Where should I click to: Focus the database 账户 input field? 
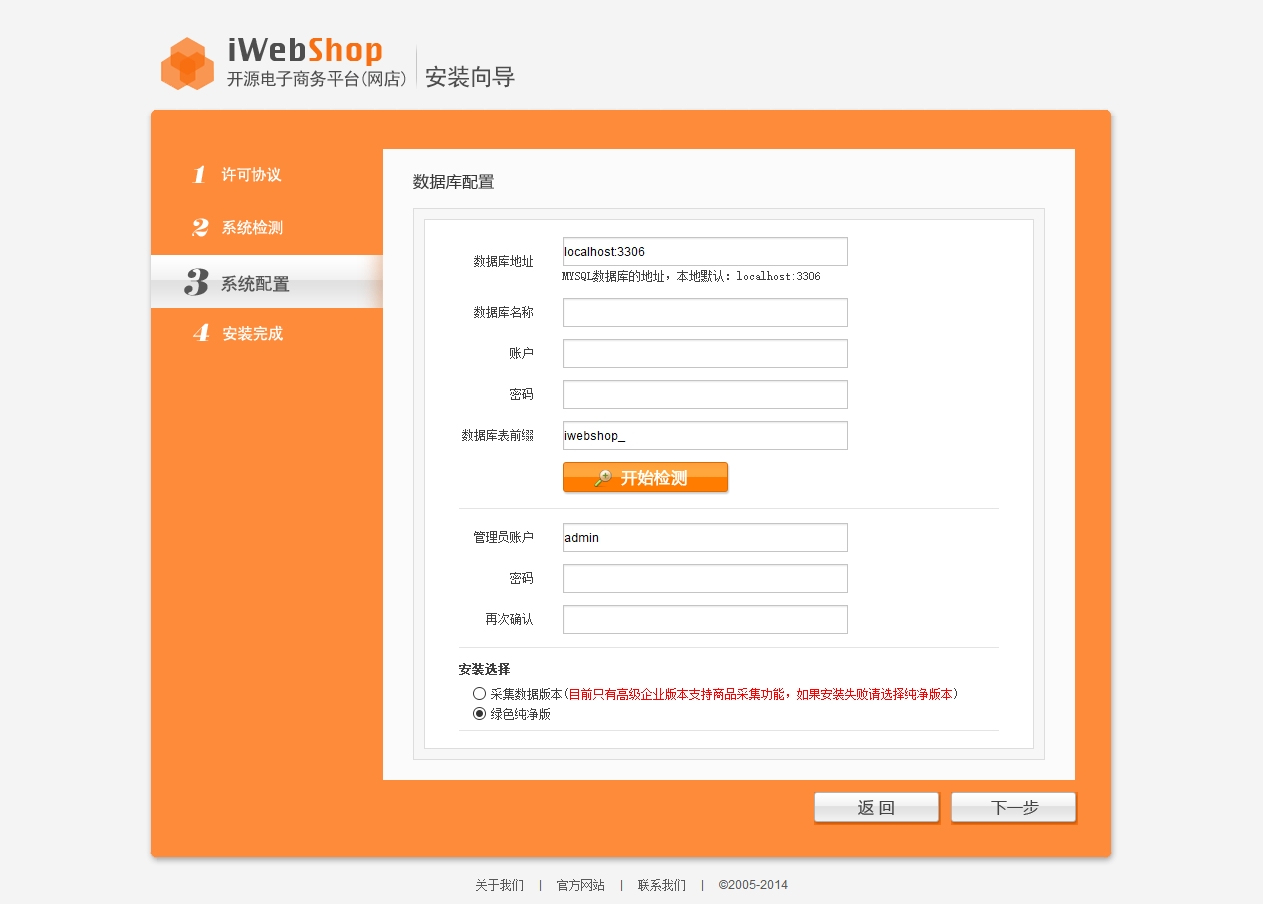pos(705,353)
